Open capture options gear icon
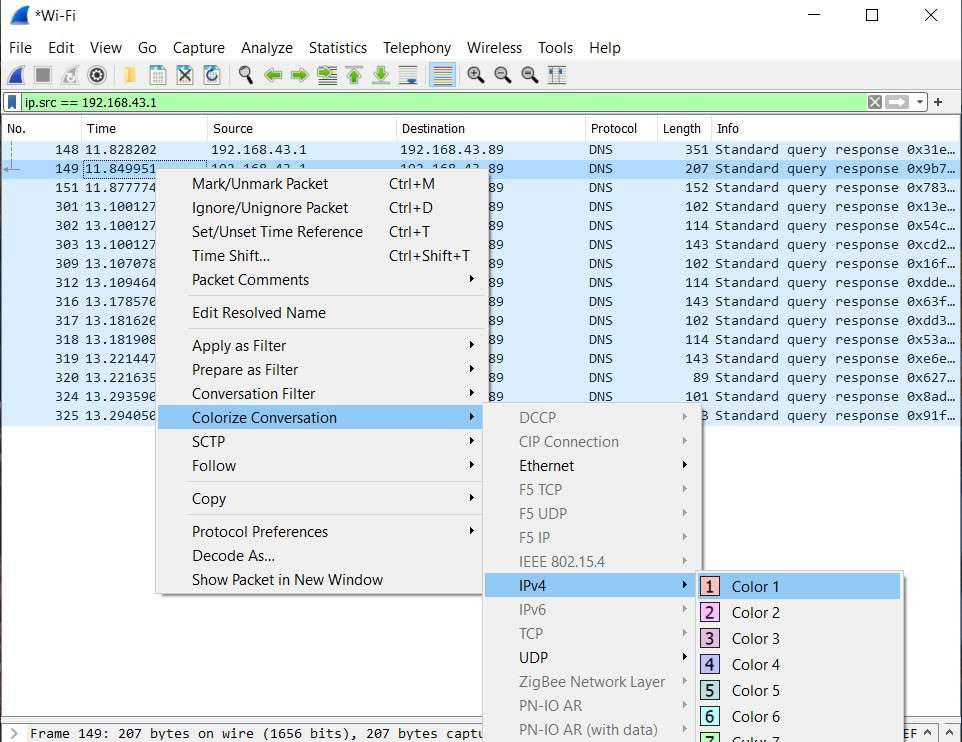Screen dimensions: 962x742 coord(96,75)
